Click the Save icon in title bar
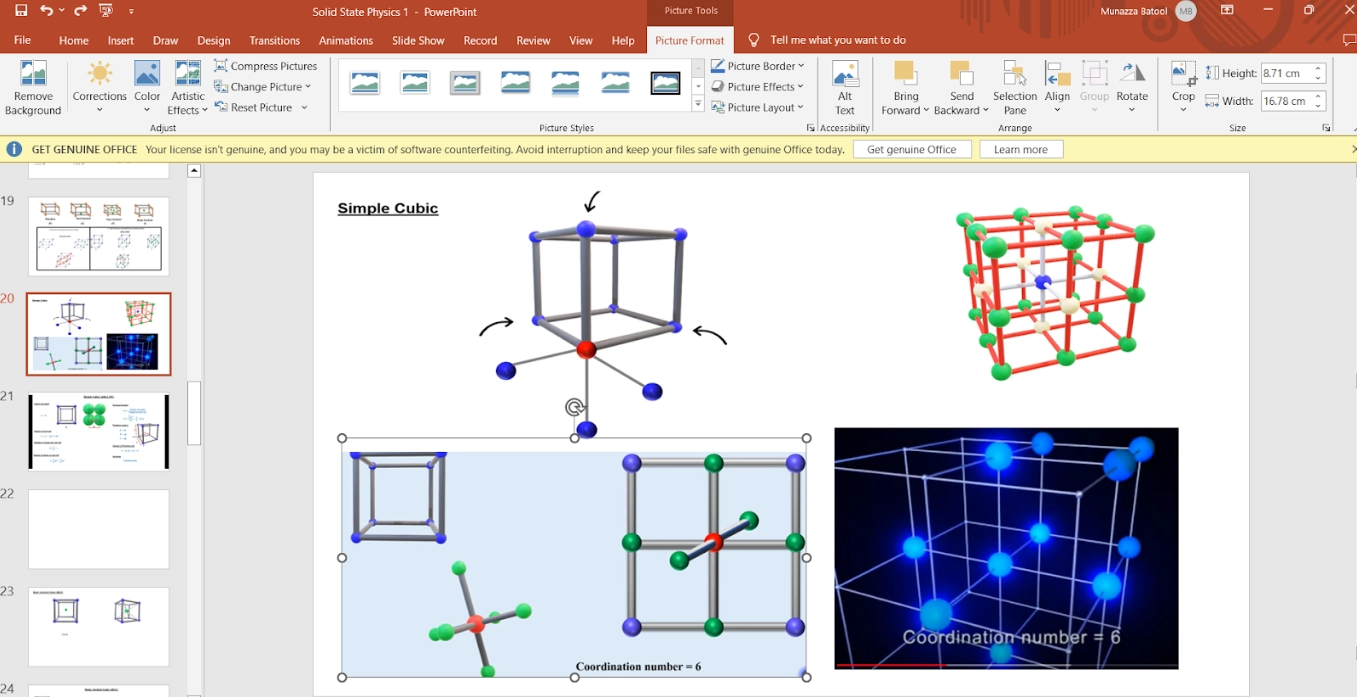The image size is (1357, 697). [x=21, y=11]
